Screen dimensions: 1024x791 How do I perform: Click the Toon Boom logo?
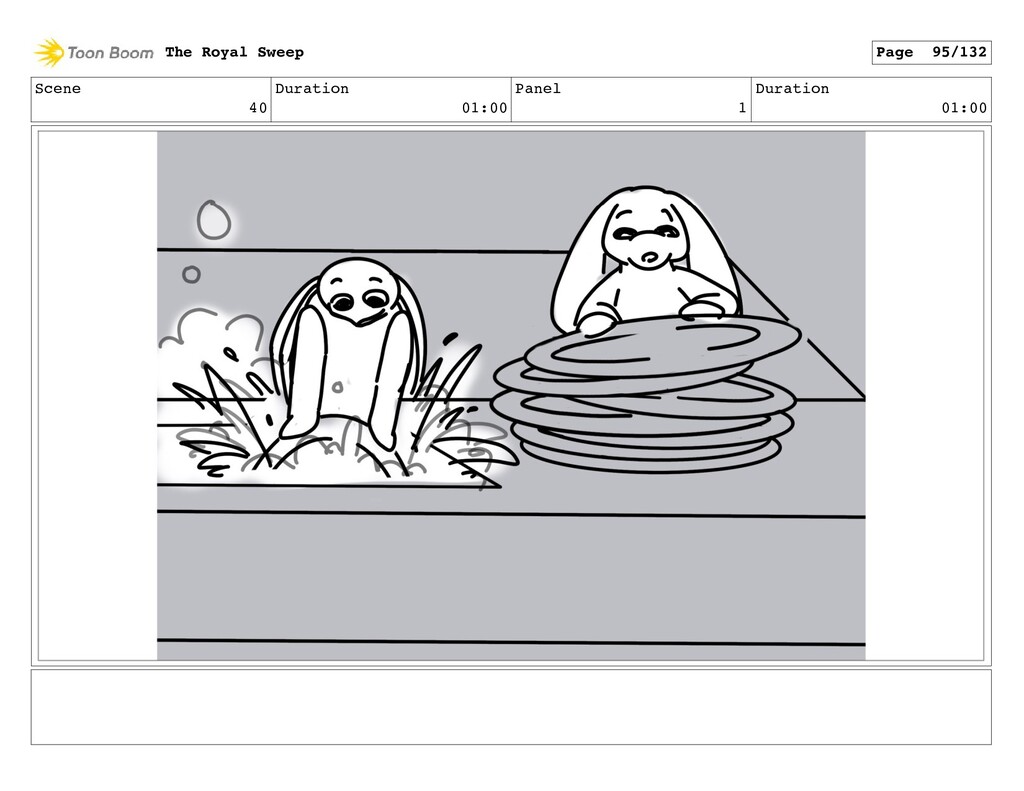point(93,53)
